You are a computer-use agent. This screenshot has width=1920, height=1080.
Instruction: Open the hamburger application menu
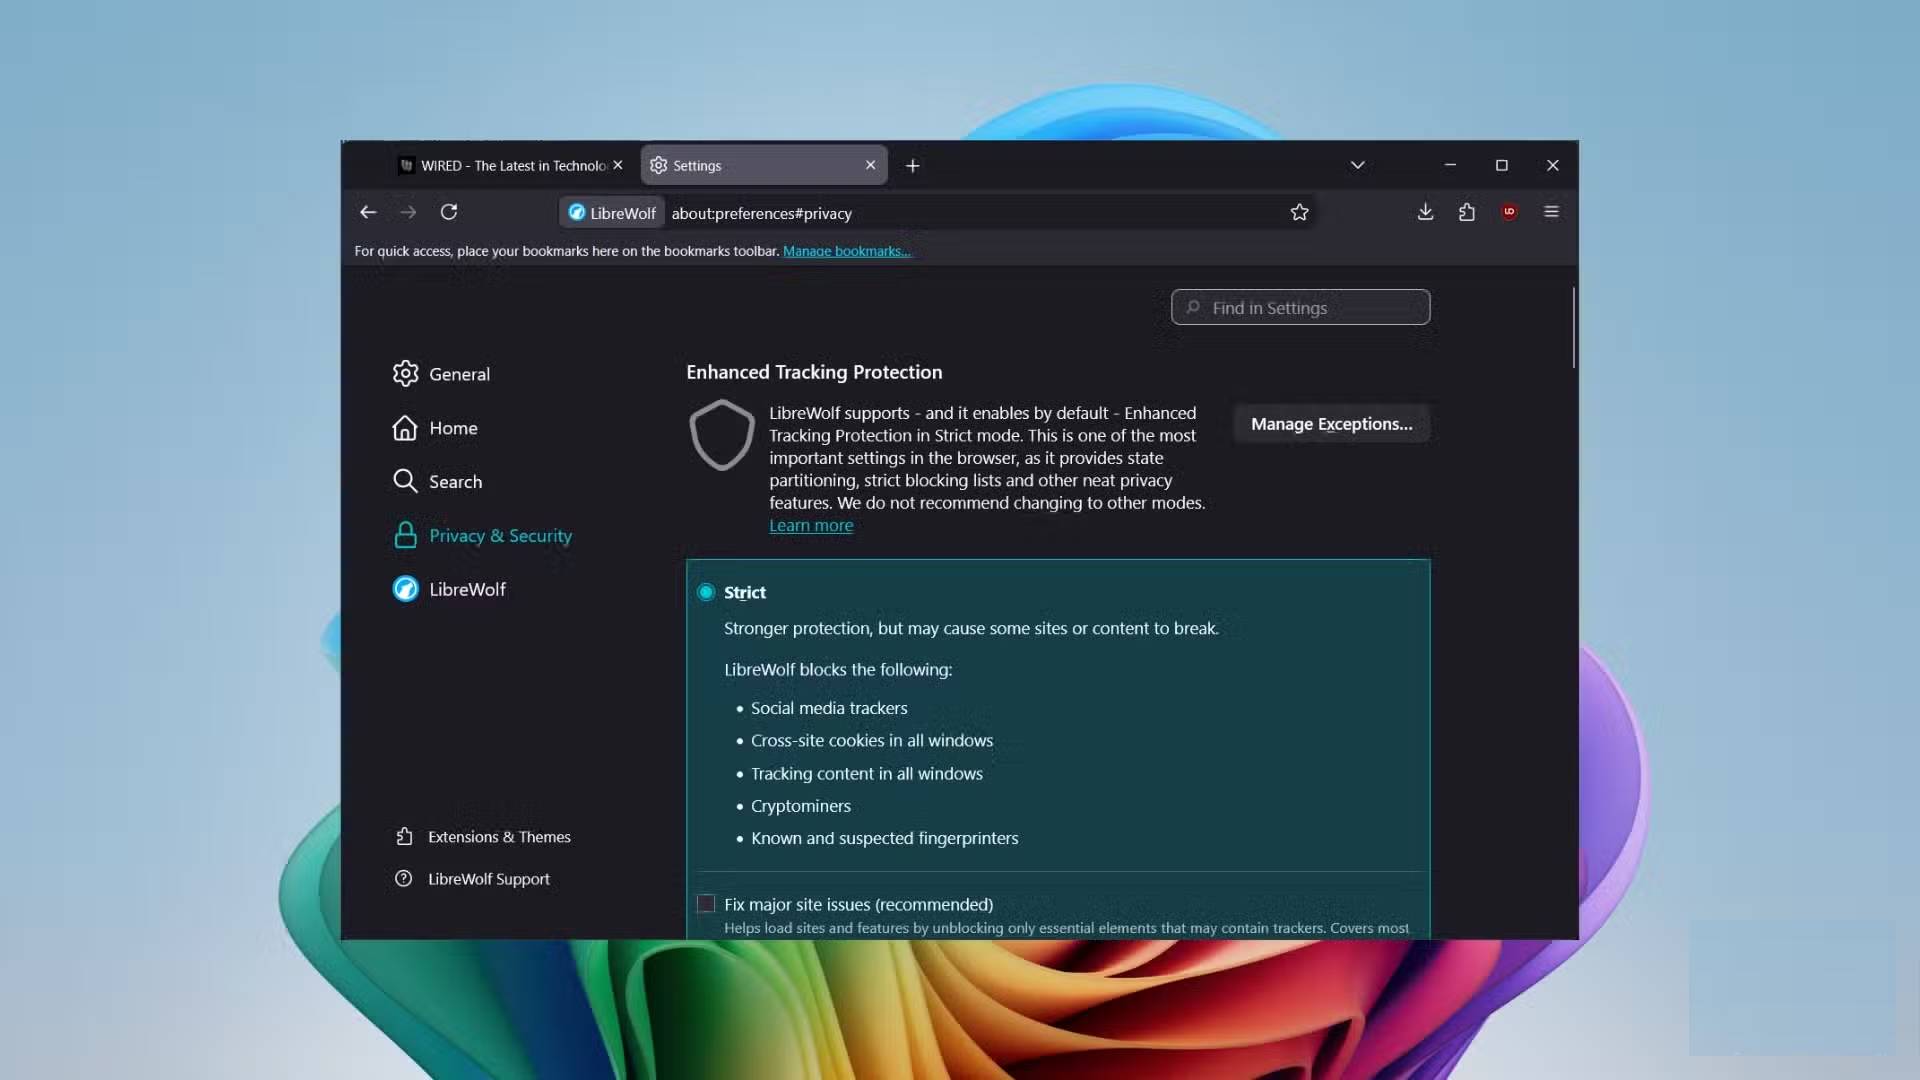pyautogui.click(x=1551, y=212)
